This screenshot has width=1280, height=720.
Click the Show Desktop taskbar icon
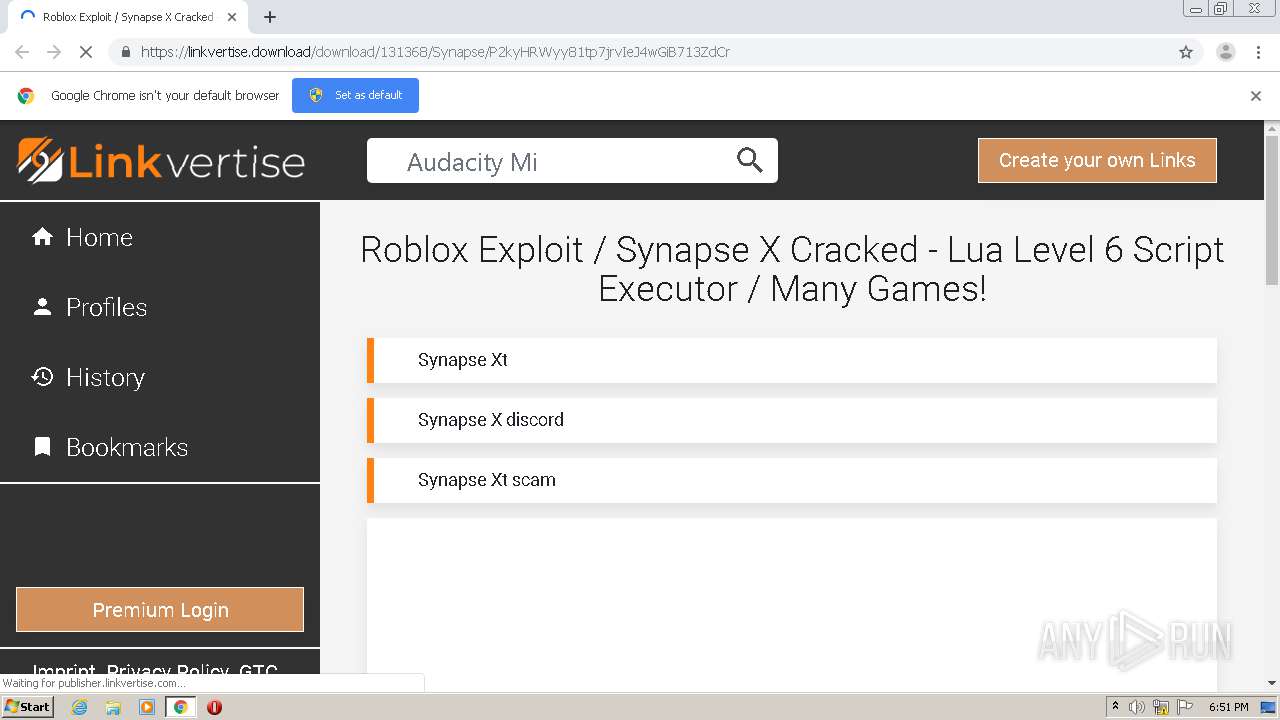click(x=1270, y=707)
